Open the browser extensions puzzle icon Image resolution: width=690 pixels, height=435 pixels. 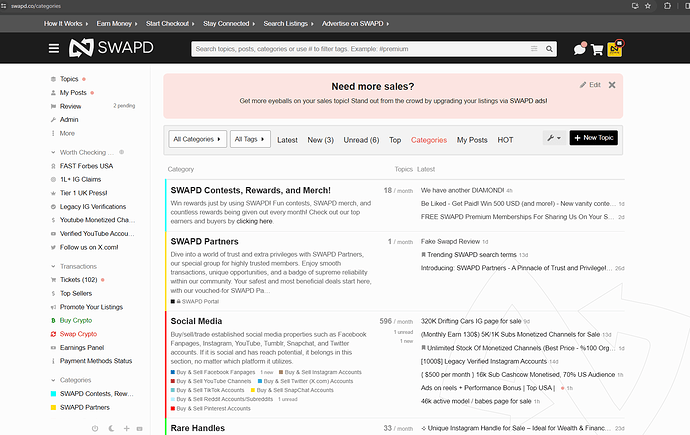668,6
